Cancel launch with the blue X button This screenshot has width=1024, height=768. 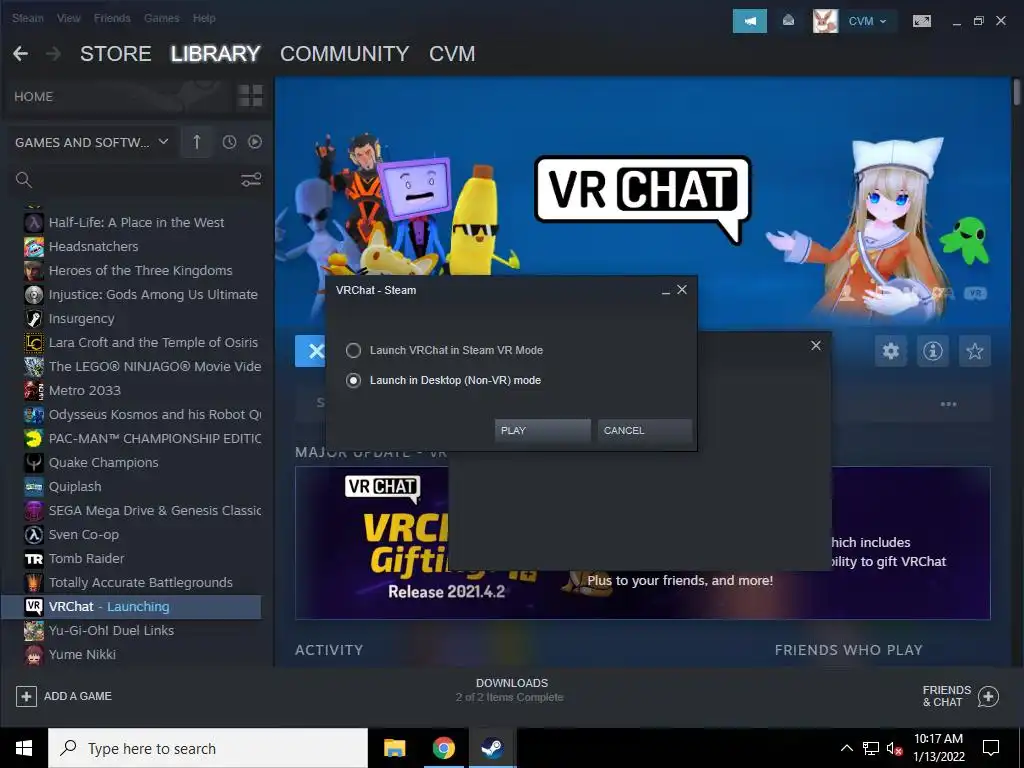312,351
